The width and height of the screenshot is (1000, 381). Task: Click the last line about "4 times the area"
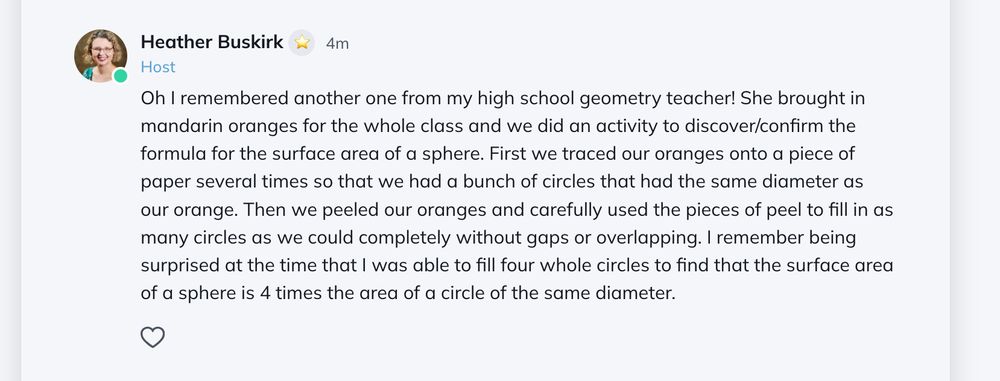(x=408, y=294)
